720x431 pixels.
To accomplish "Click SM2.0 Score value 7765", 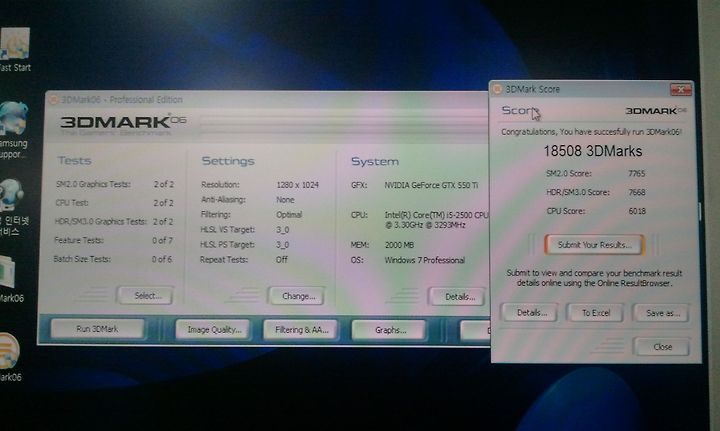I will click(x=636, y=174).
